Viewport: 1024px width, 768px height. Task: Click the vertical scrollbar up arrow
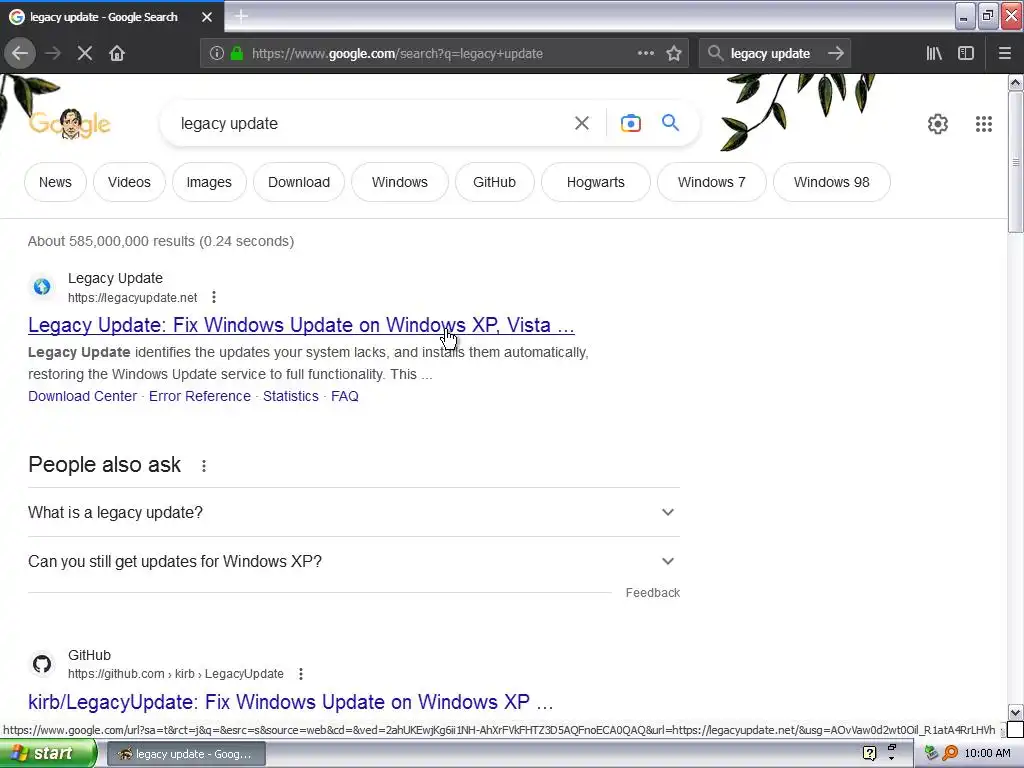(1015, 83)
